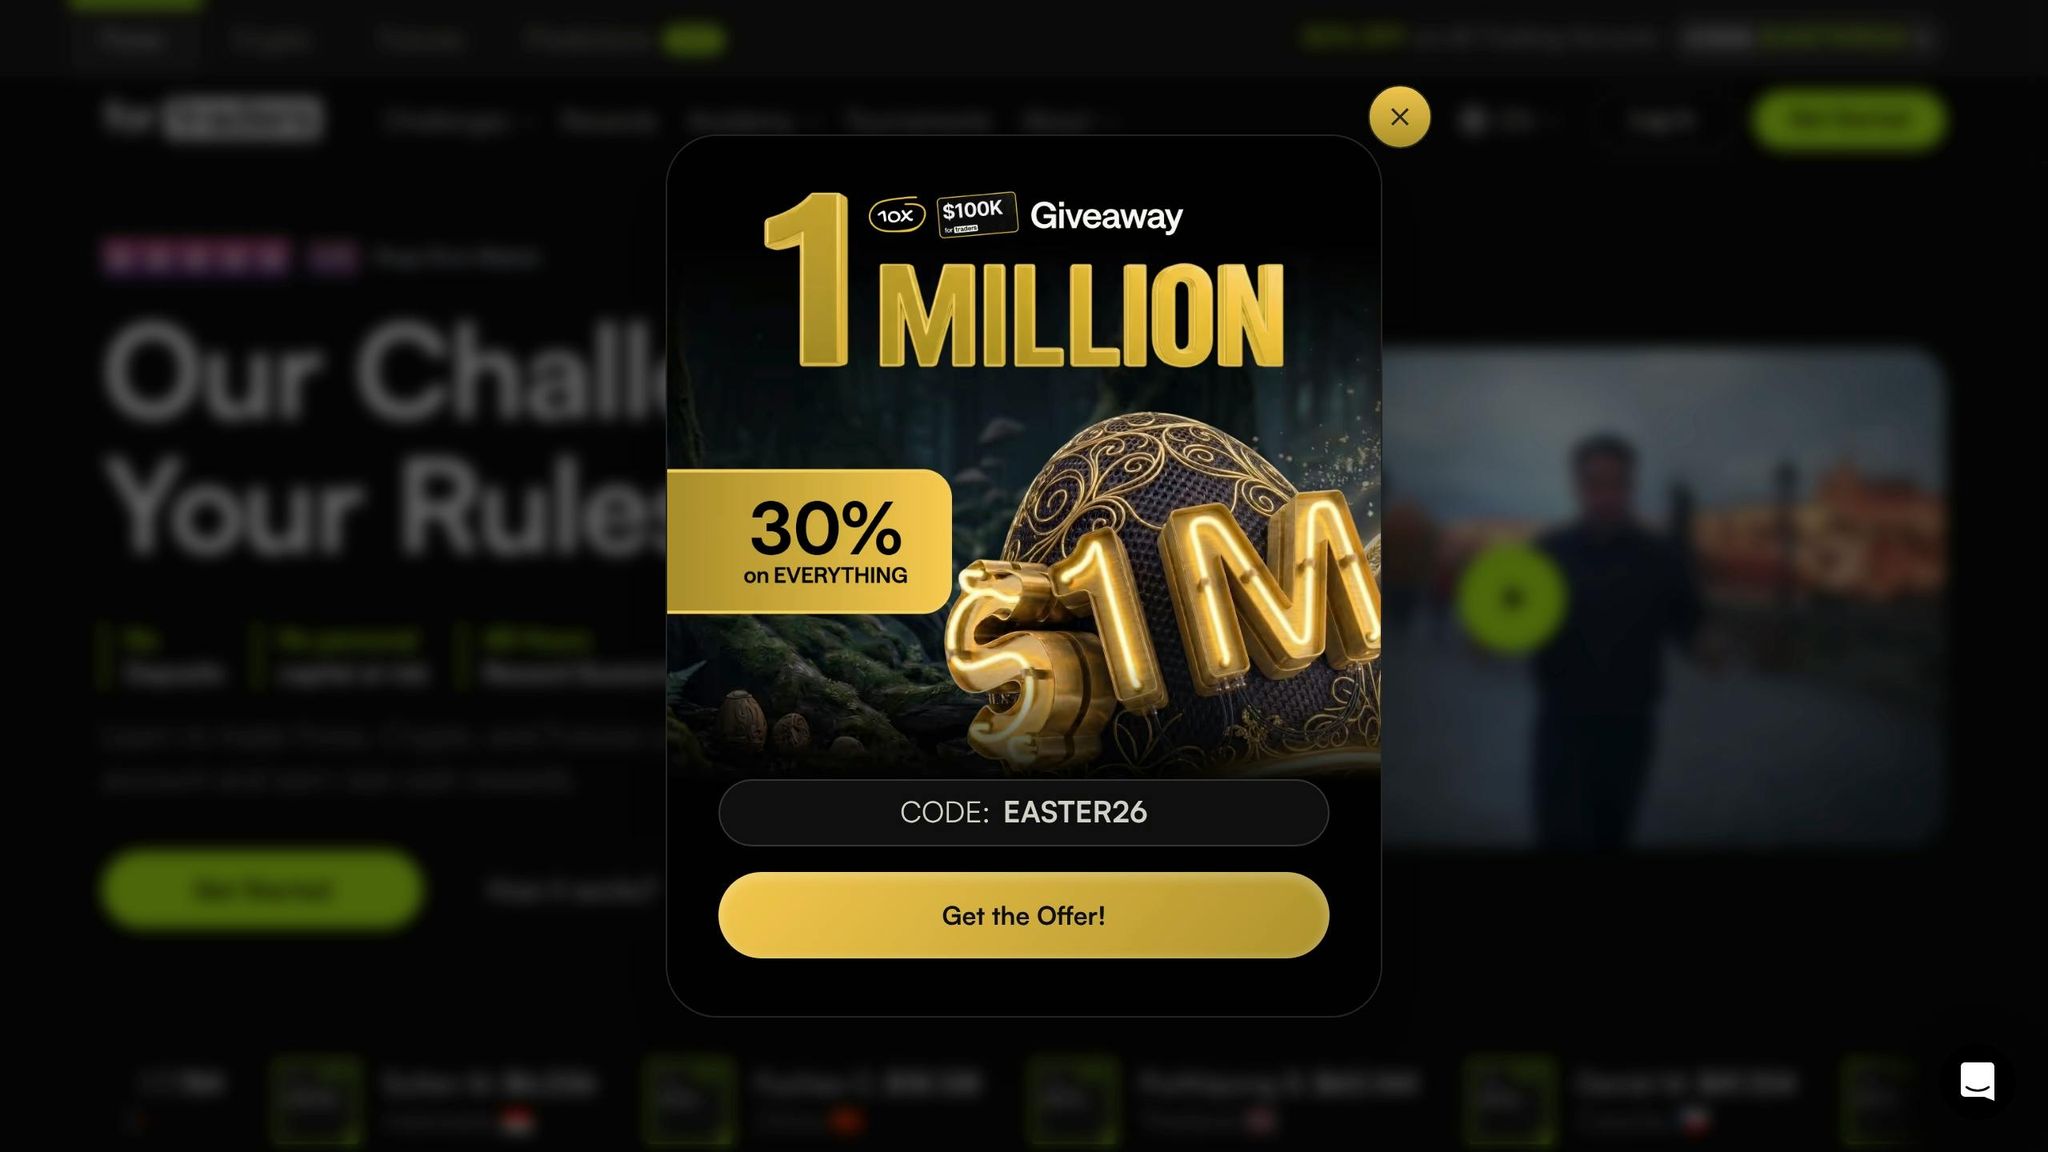This screenshot has width=2048, height=1152.
Task: Click the $100K for traders badge
Action: [976, 214]
